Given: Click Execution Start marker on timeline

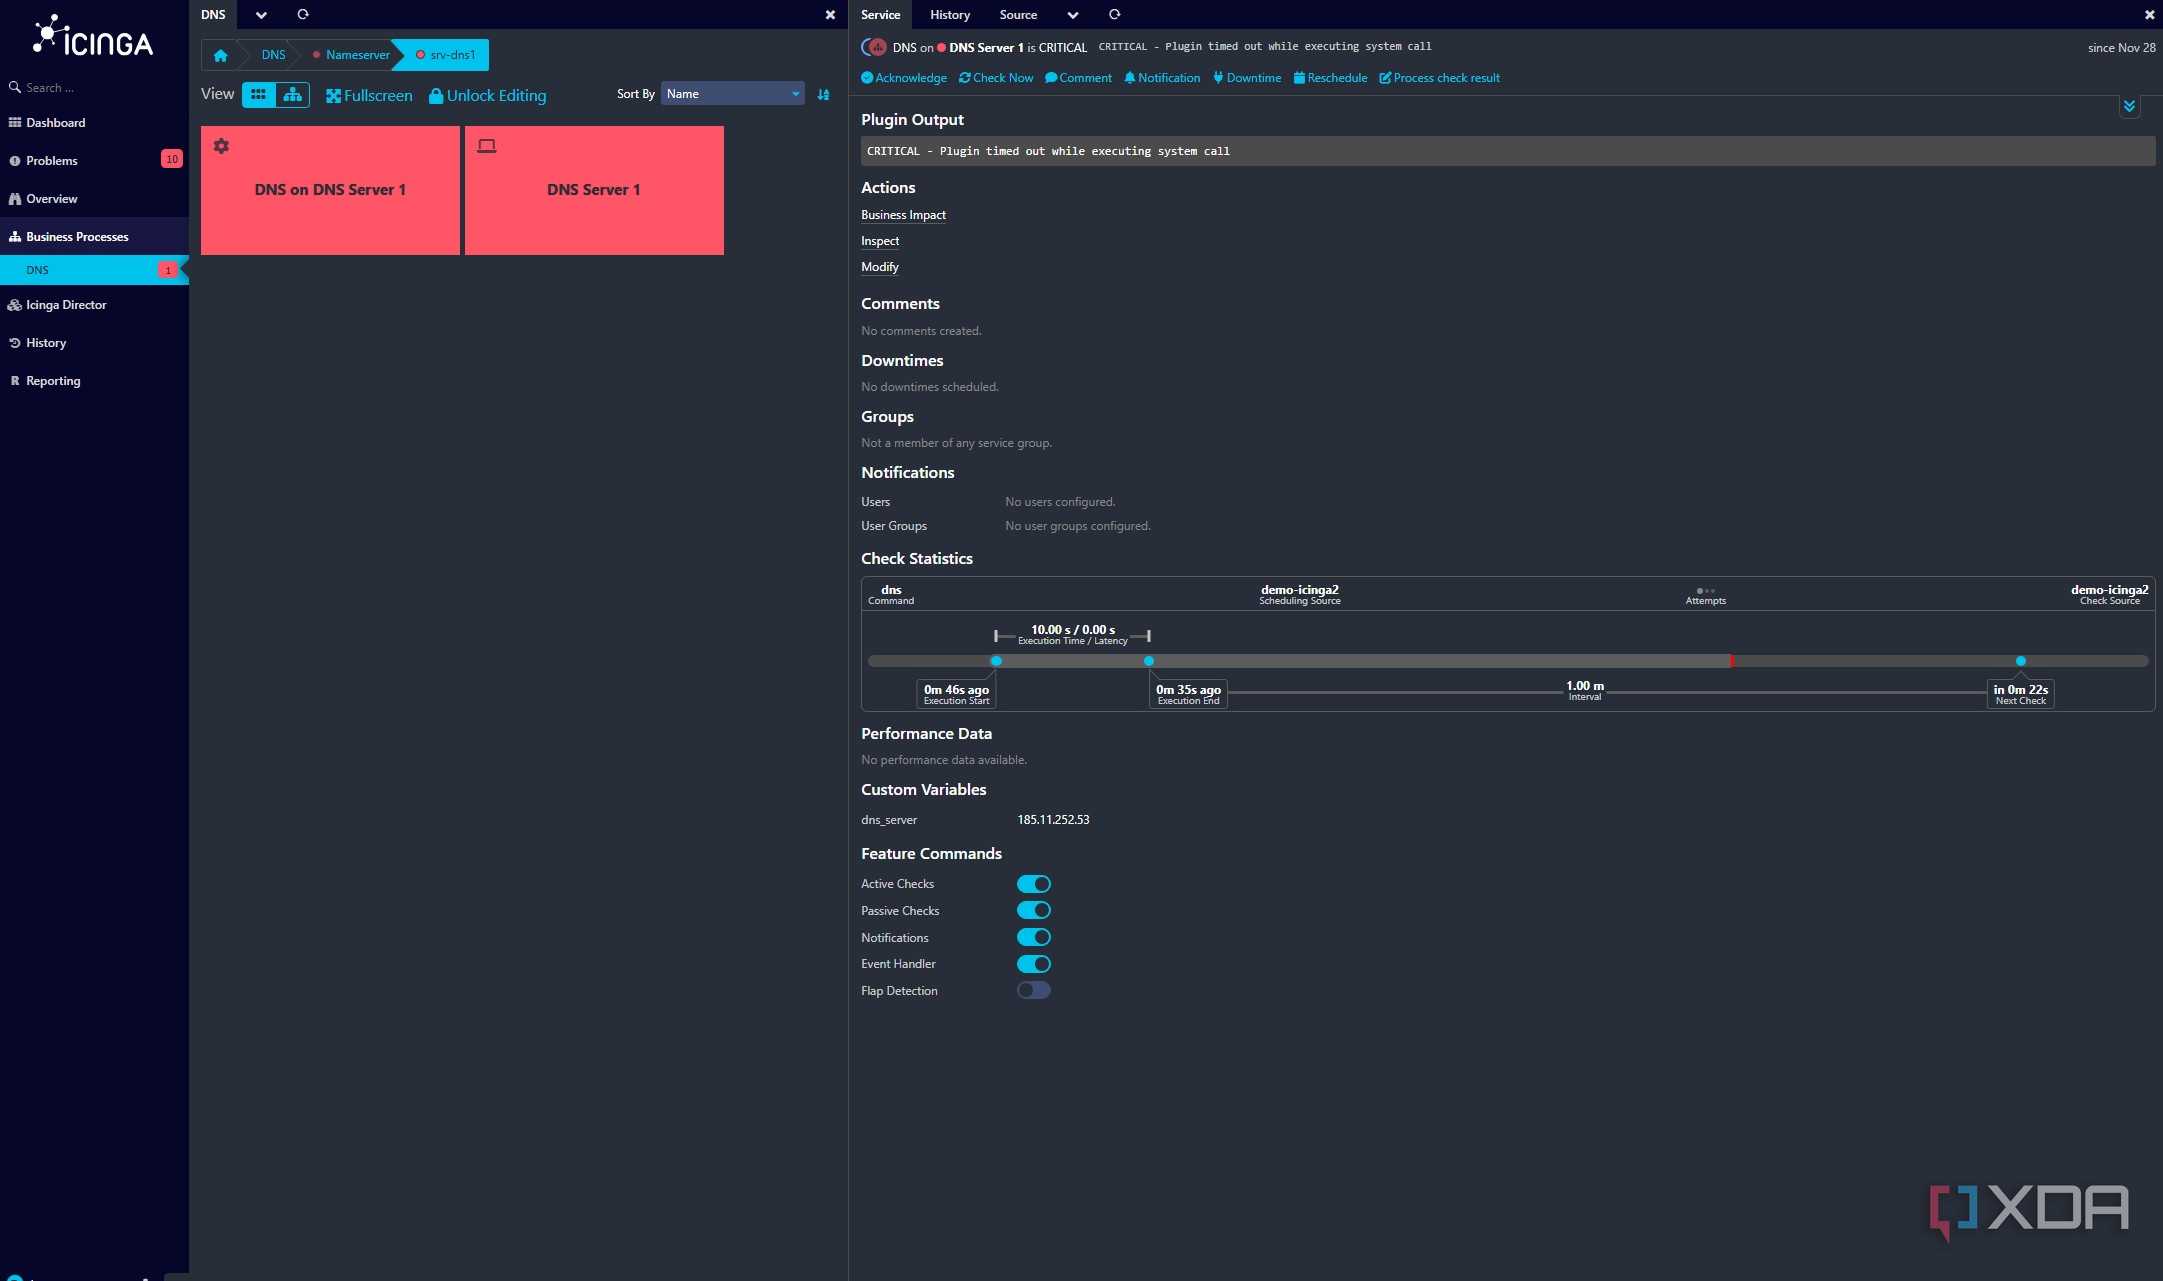Looking at the screenshot, I should pyautogui.click(x=996, y=661).
